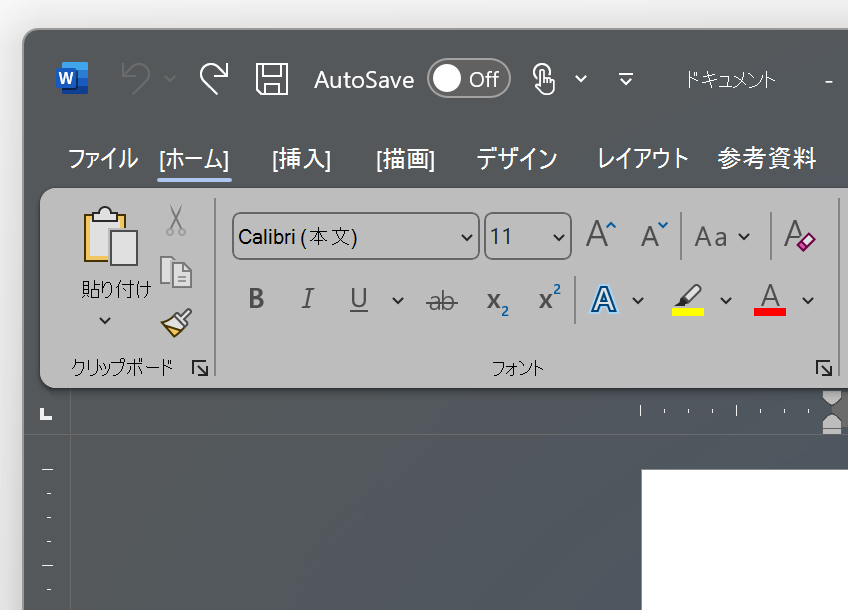Apply text effects outlined A

604,300
